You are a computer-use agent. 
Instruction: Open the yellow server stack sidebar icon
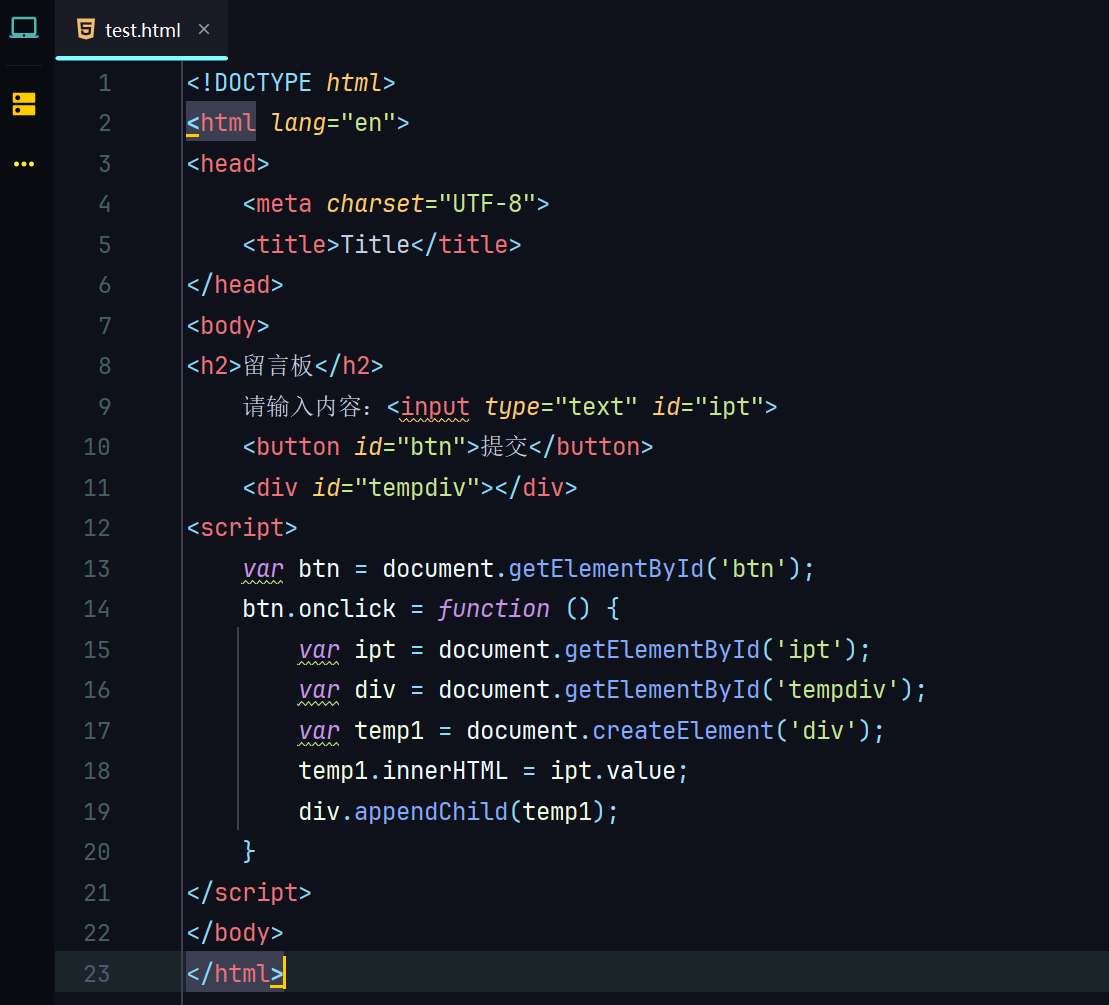24,104
